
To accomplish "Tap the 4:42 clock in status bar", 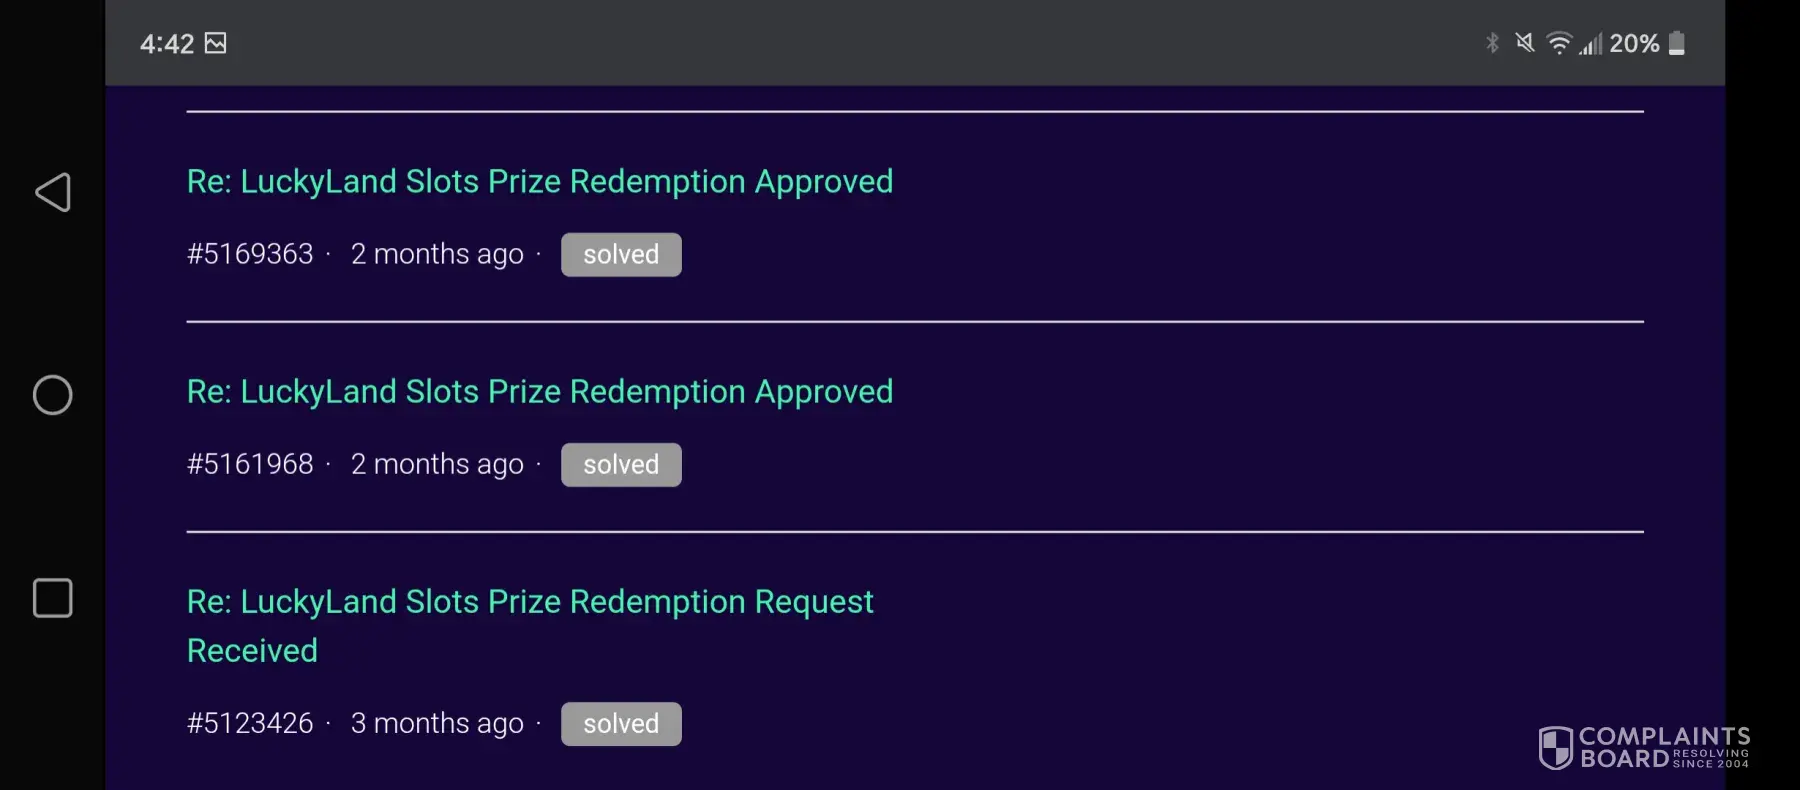I will click(167, 44).
